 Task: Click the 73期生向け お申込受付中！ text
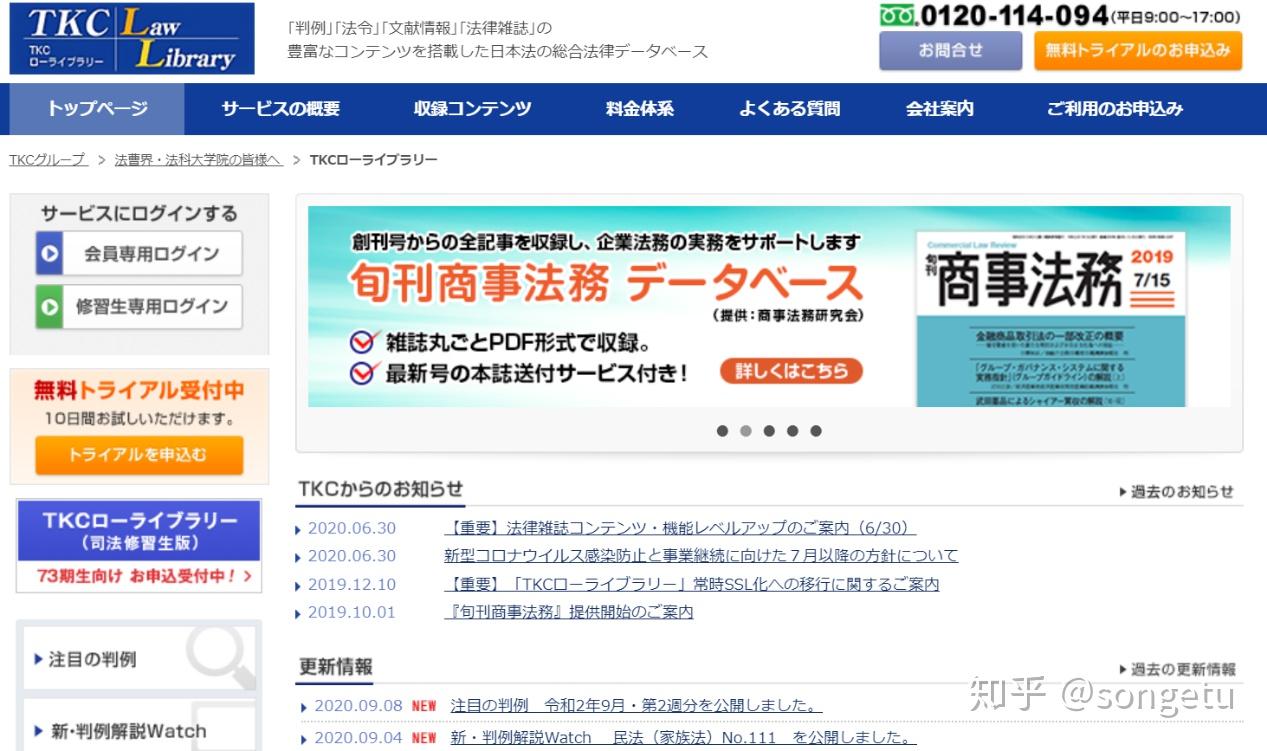tap(138, 577)
